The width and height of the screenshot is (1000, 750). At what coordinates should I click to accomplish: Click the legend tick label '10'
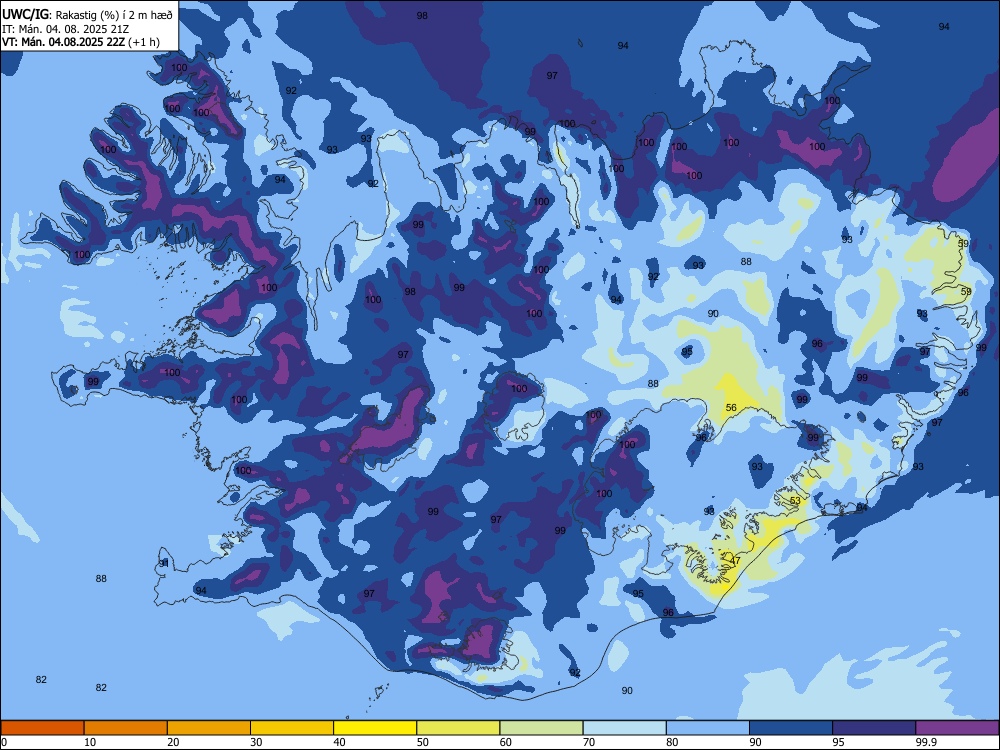pos(90,742)
